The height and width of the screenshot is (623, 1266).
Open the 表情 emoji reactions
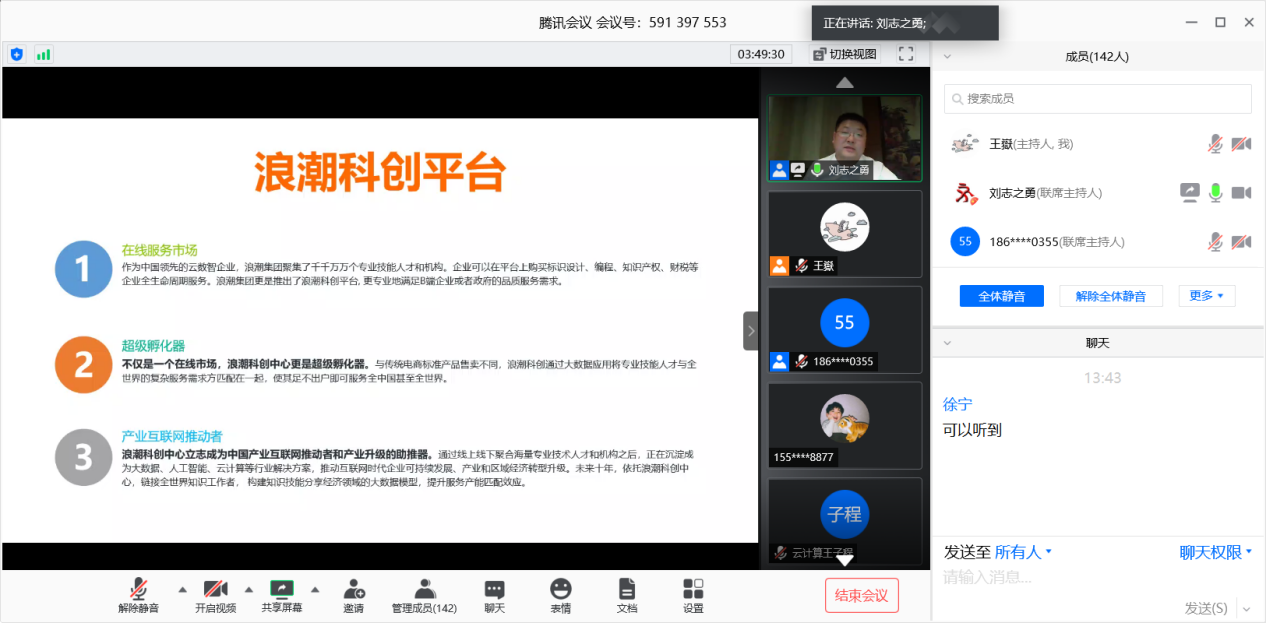coord(561,589)
